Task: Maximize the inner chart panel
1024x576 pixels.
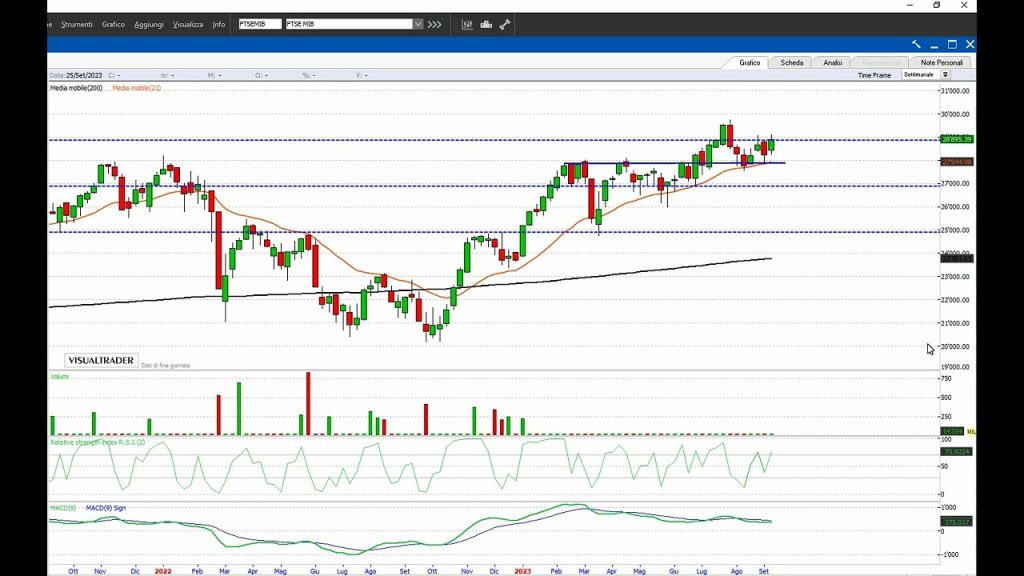Action: point(952,44)
